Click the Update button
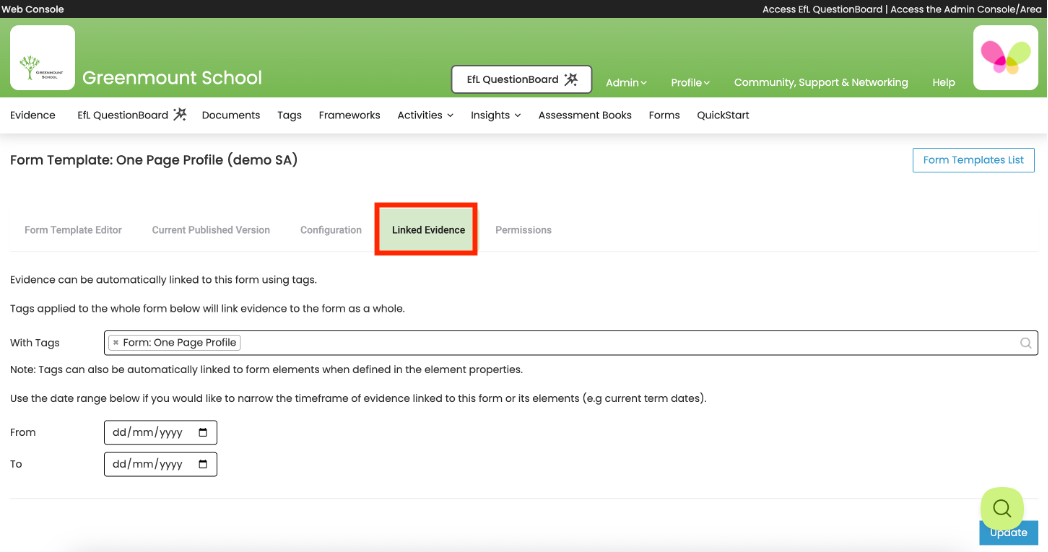Screen dimensions: 1048x552 point(1009,533)
